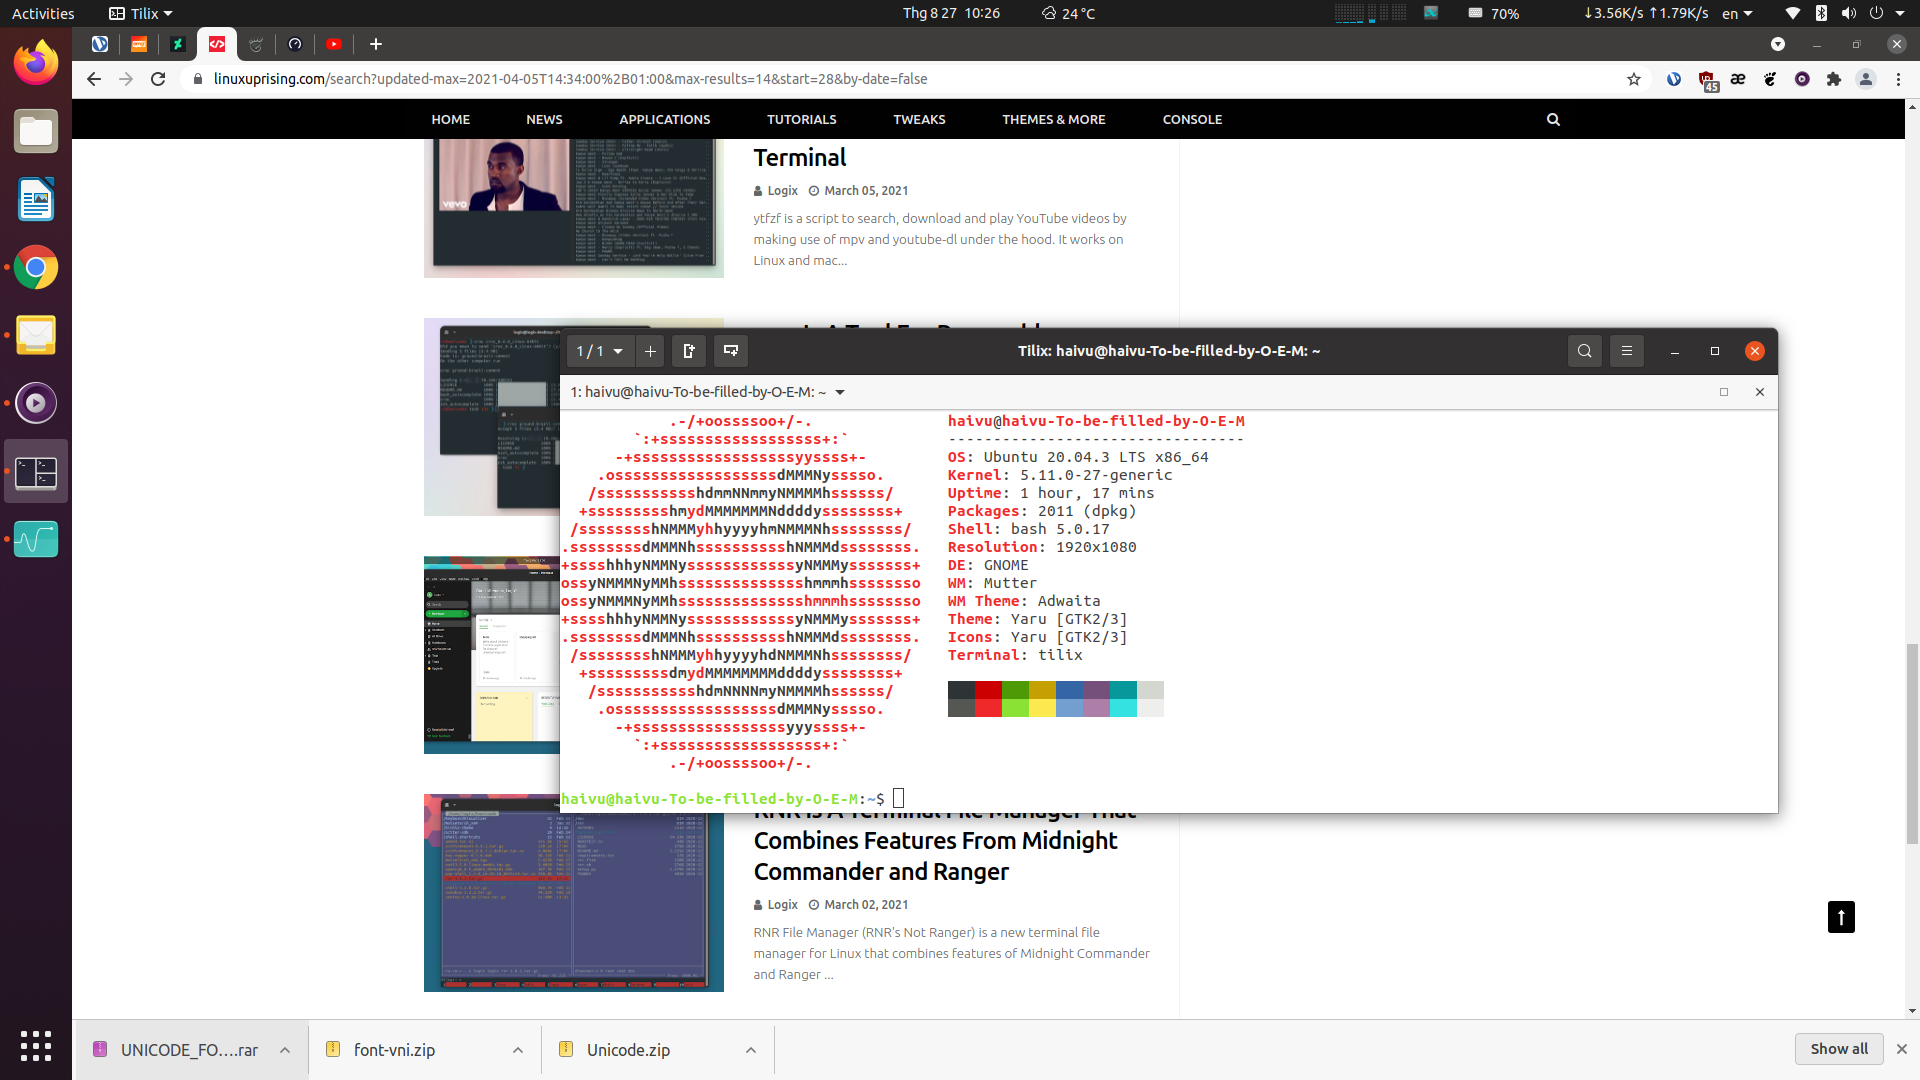Open a new Chrome tab
This screenshot has width=1920, height=1080.
pos(376,44)
